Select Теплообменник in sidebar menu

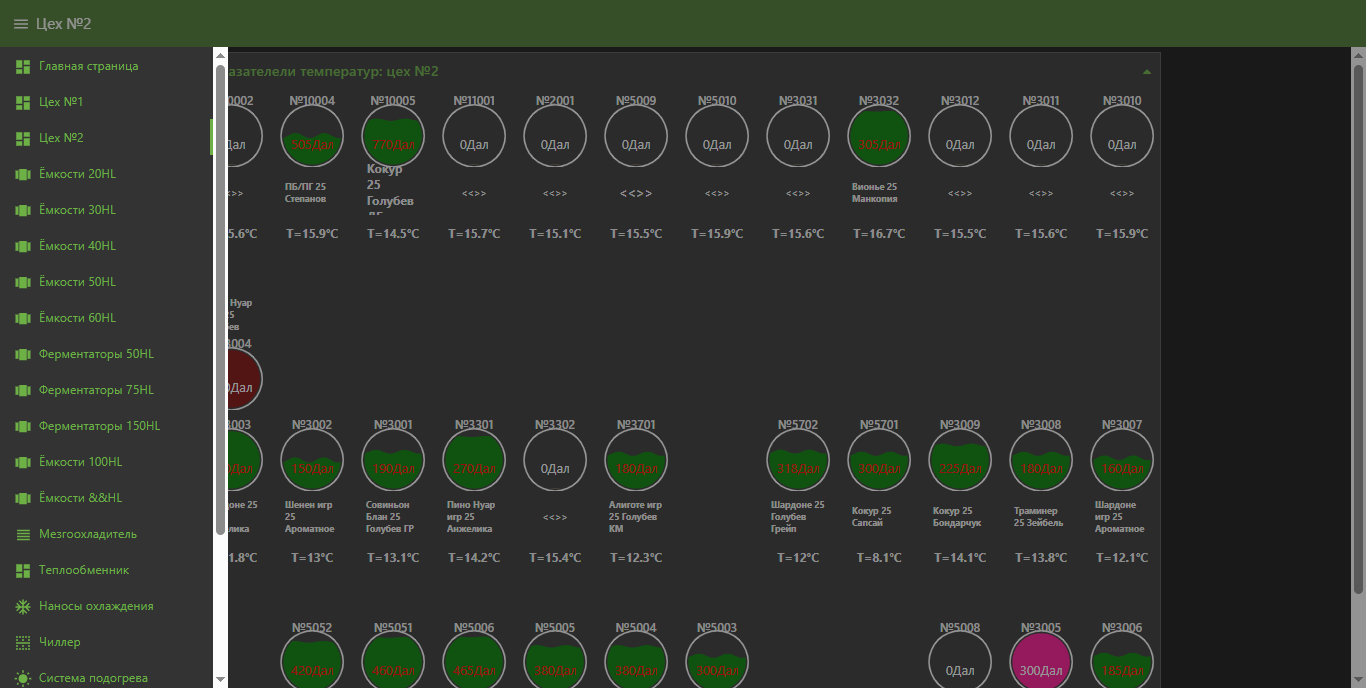tap(84, 570)
